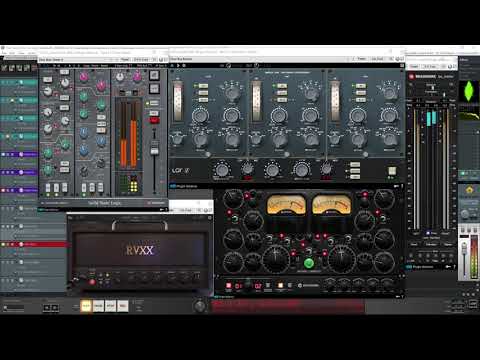Click the orange lit icon in the Shadow Hills bottom toolbar
Screen dimensions: 480x360
point(280,285)
